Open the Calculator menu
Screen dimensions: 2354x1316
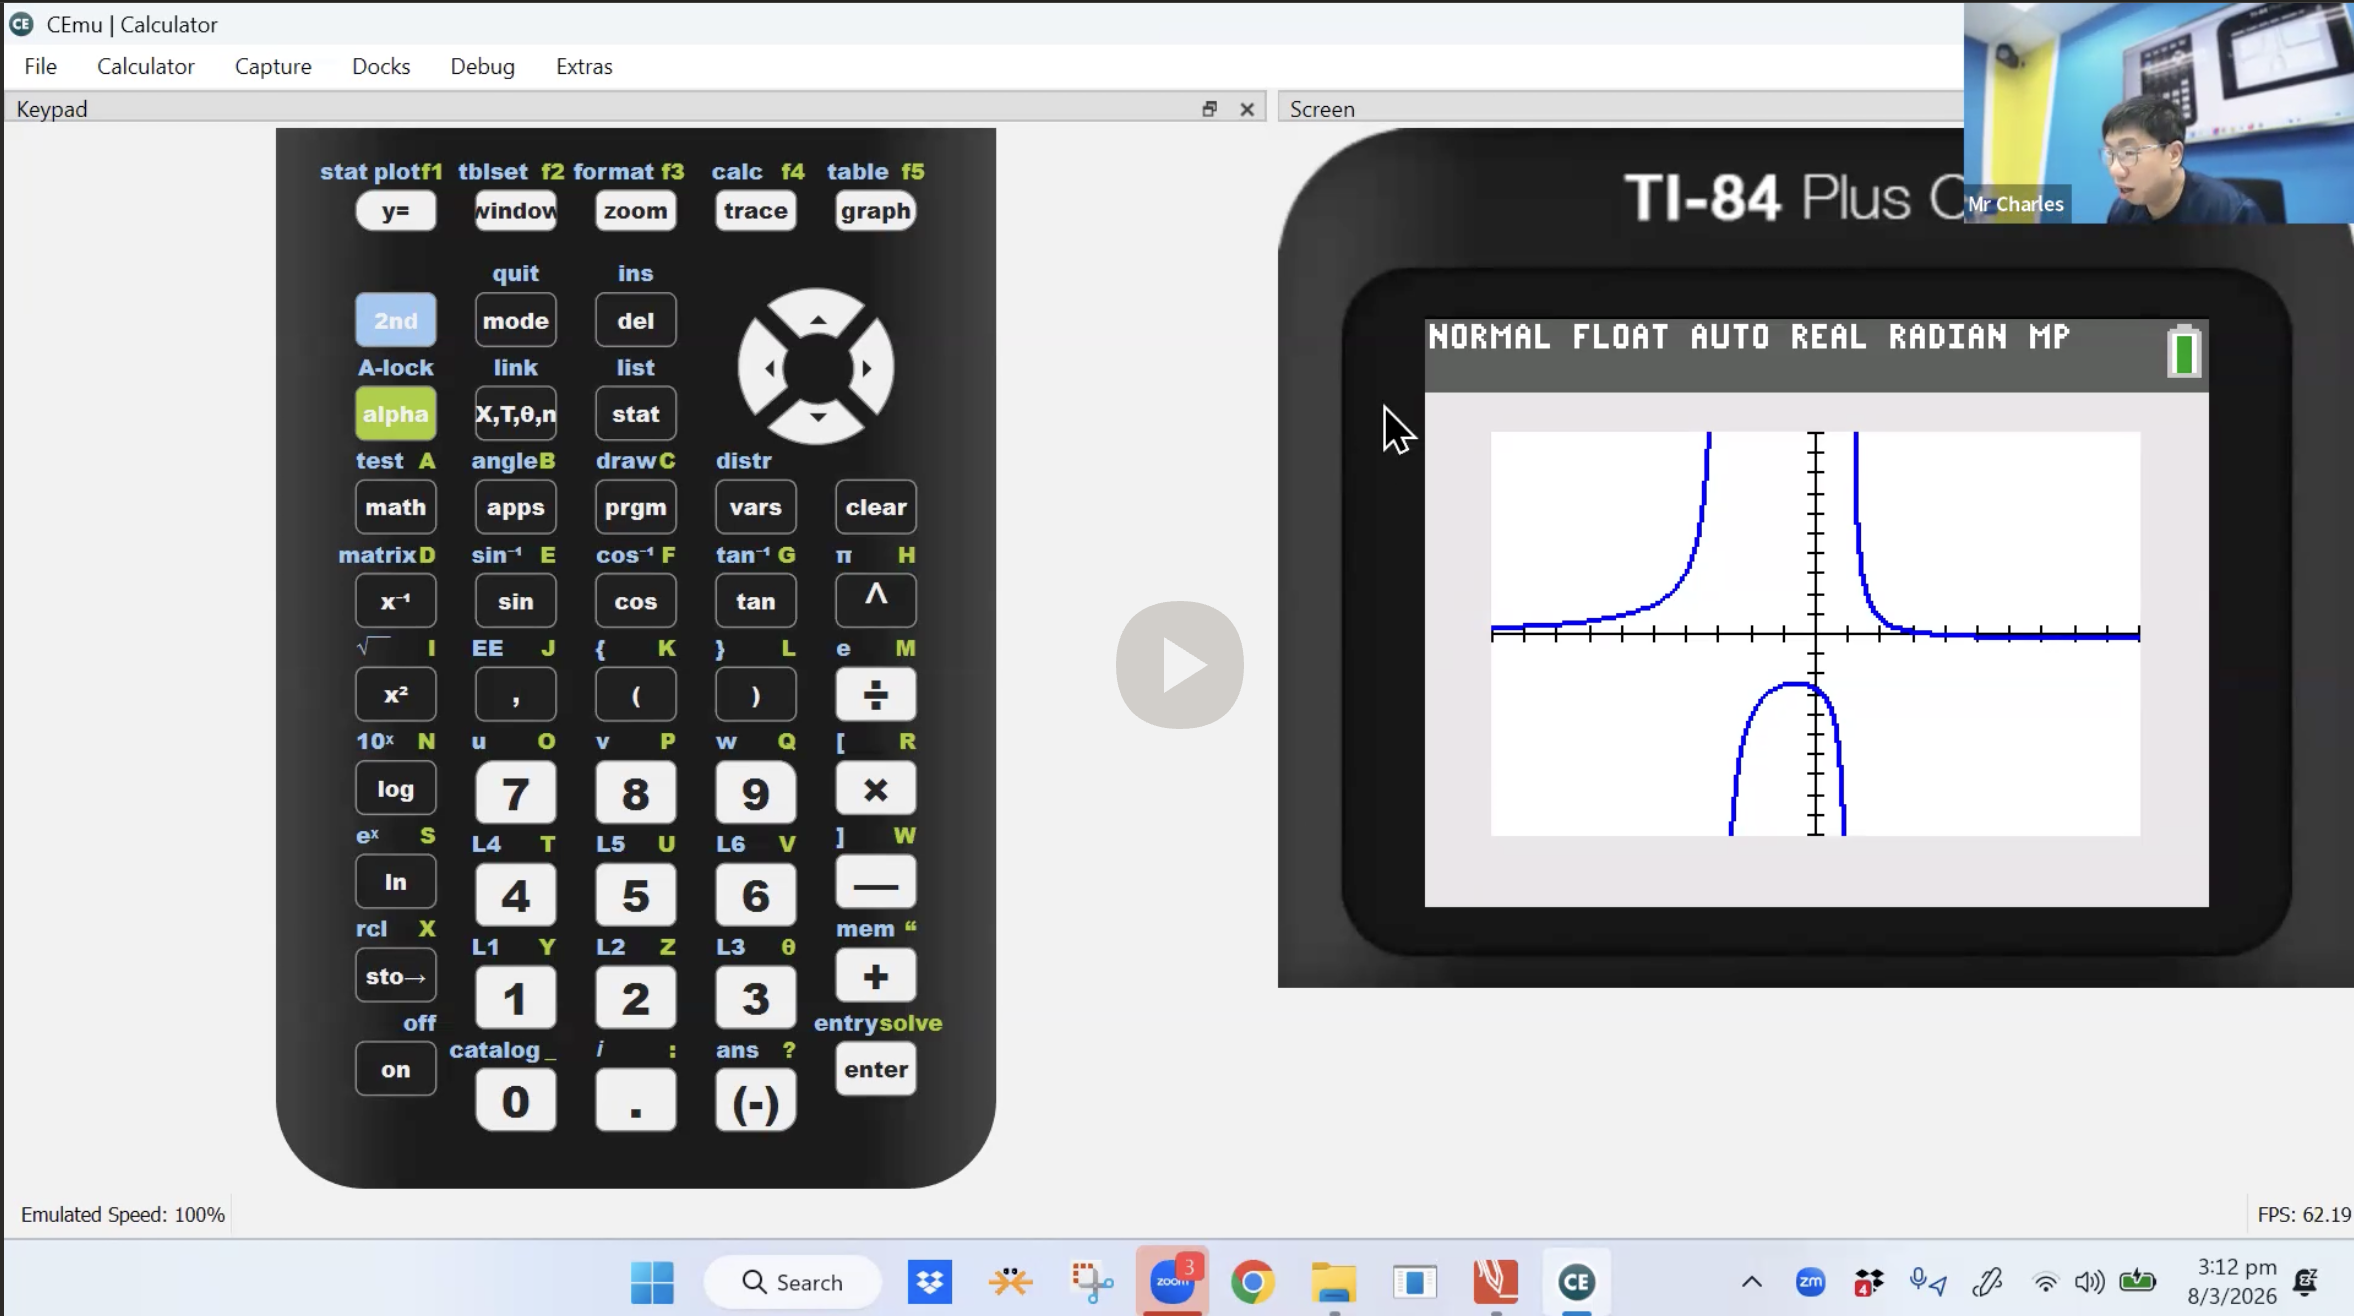point(145,66)
